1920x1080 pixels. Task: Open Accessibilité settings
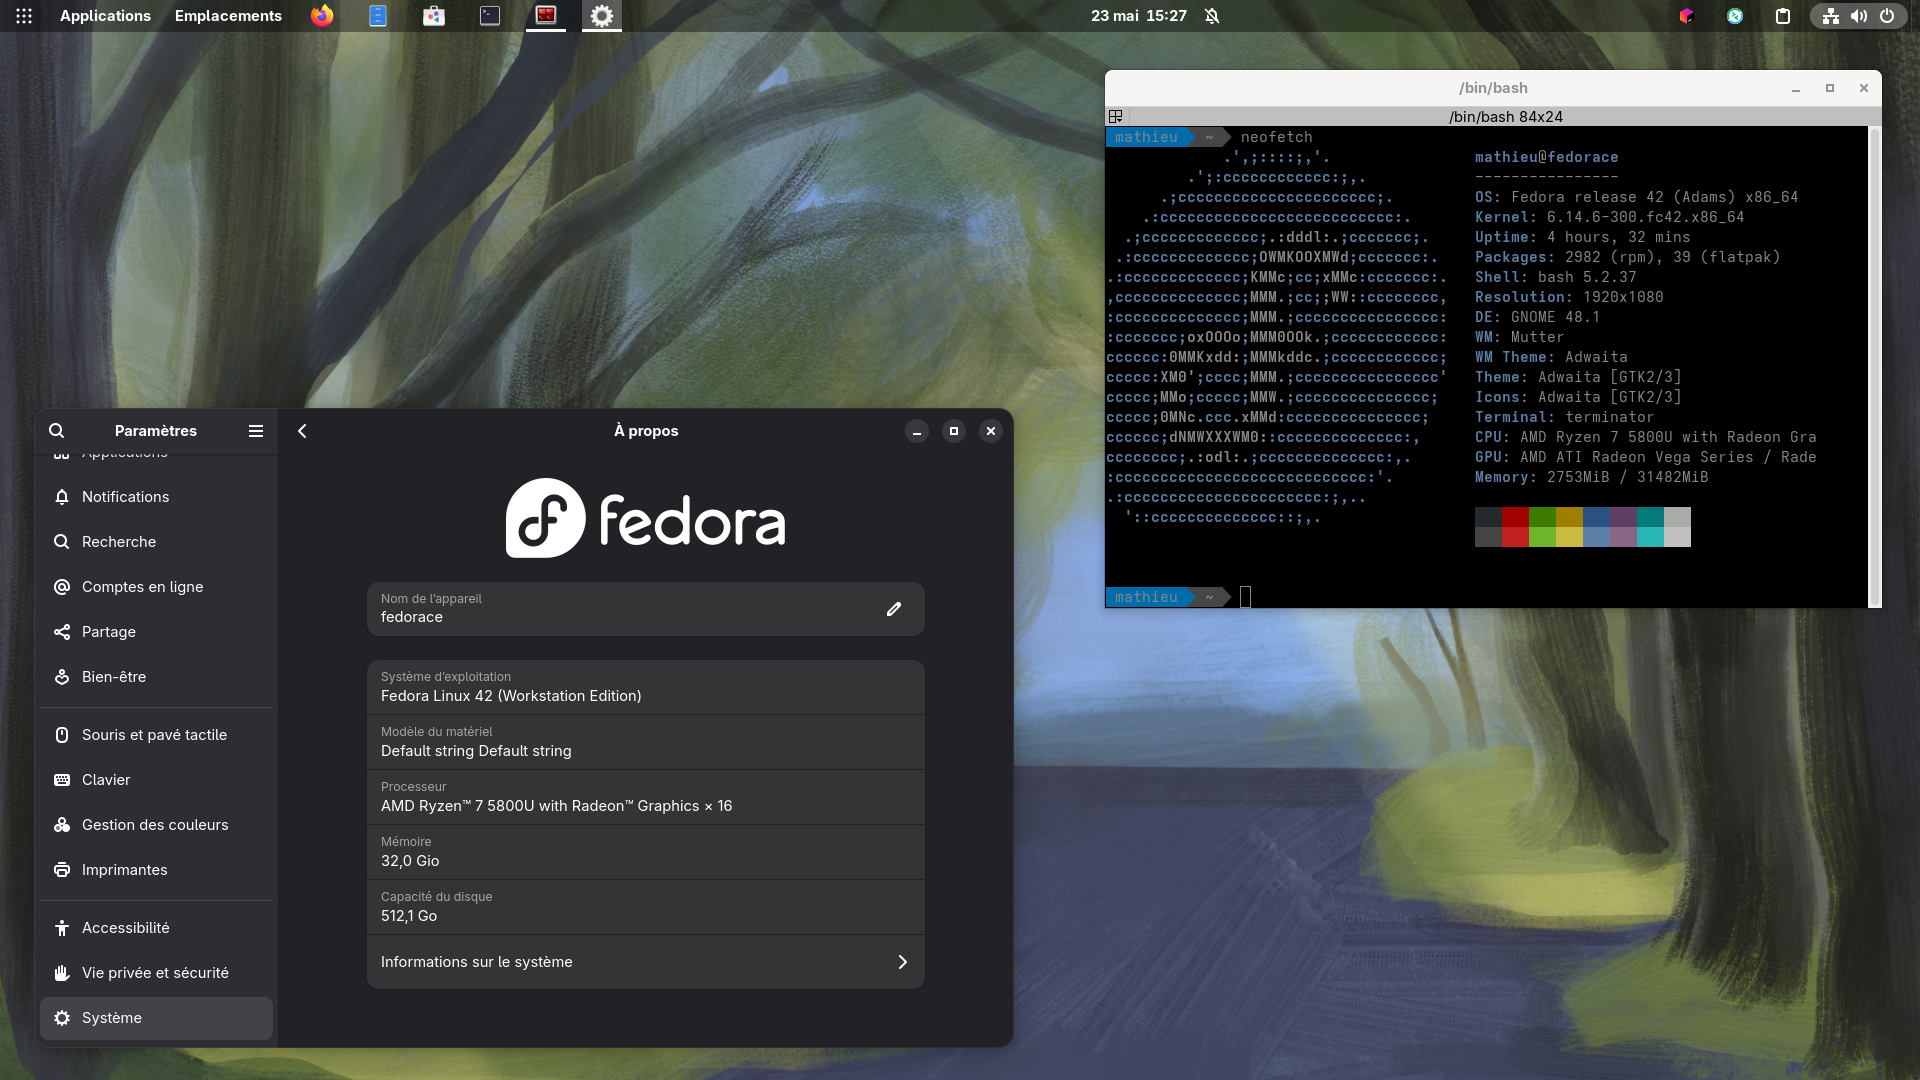[x=156, y=928]
